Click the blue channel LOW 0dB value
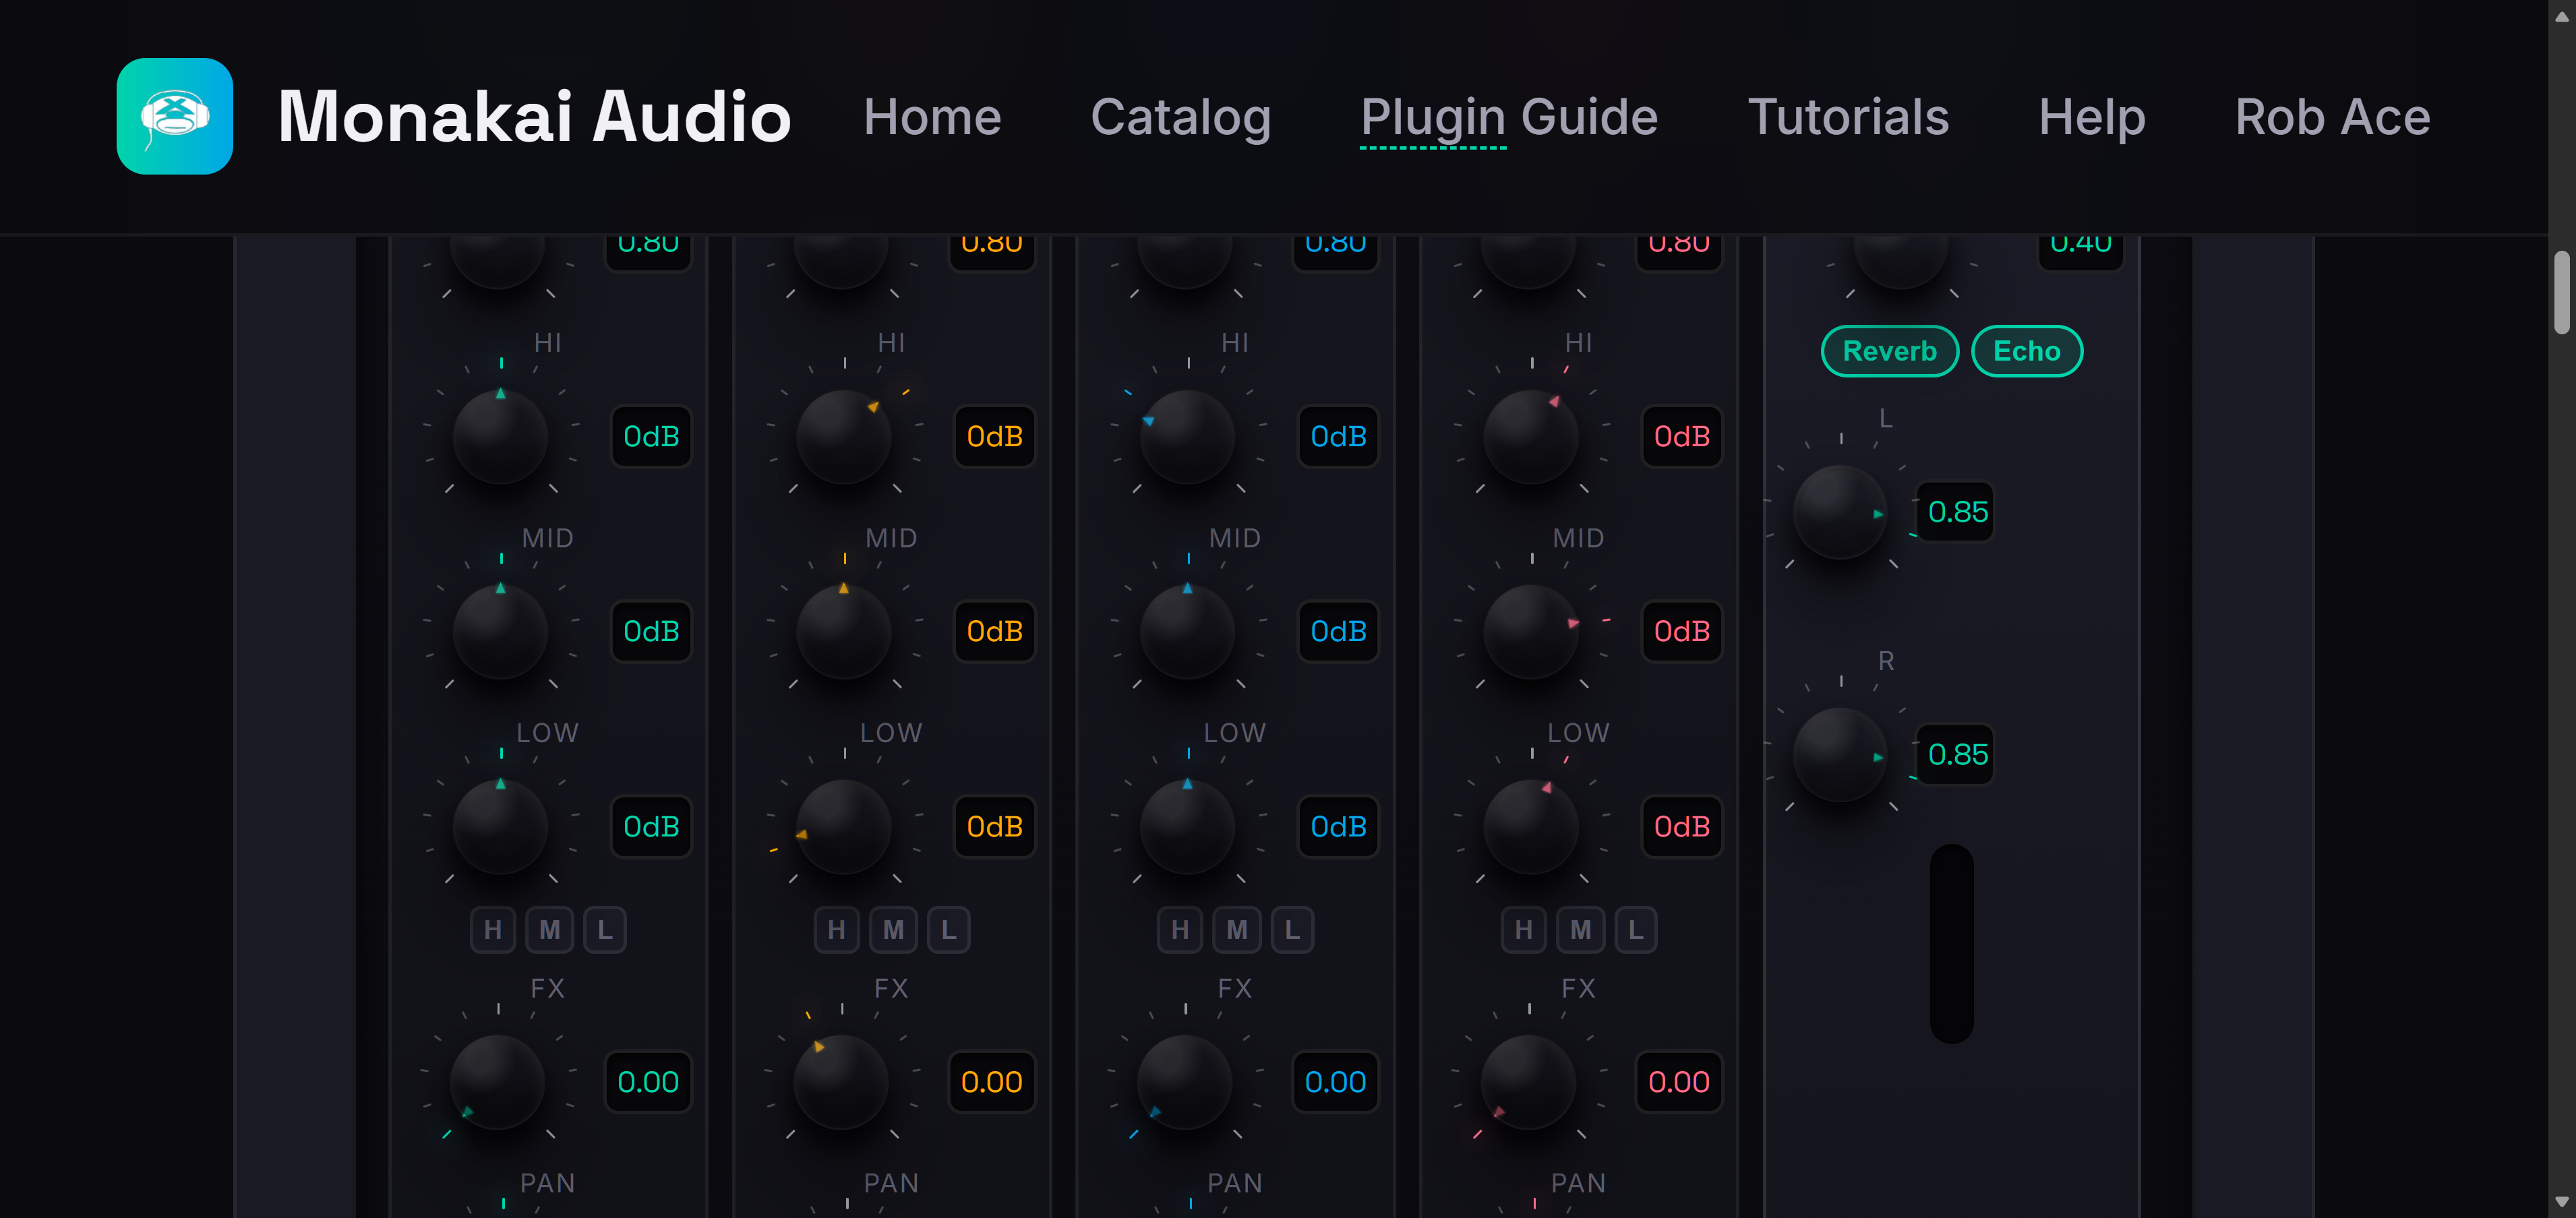The width and height of the screenshot is (2576, 1218). (x=1338, y=827)
